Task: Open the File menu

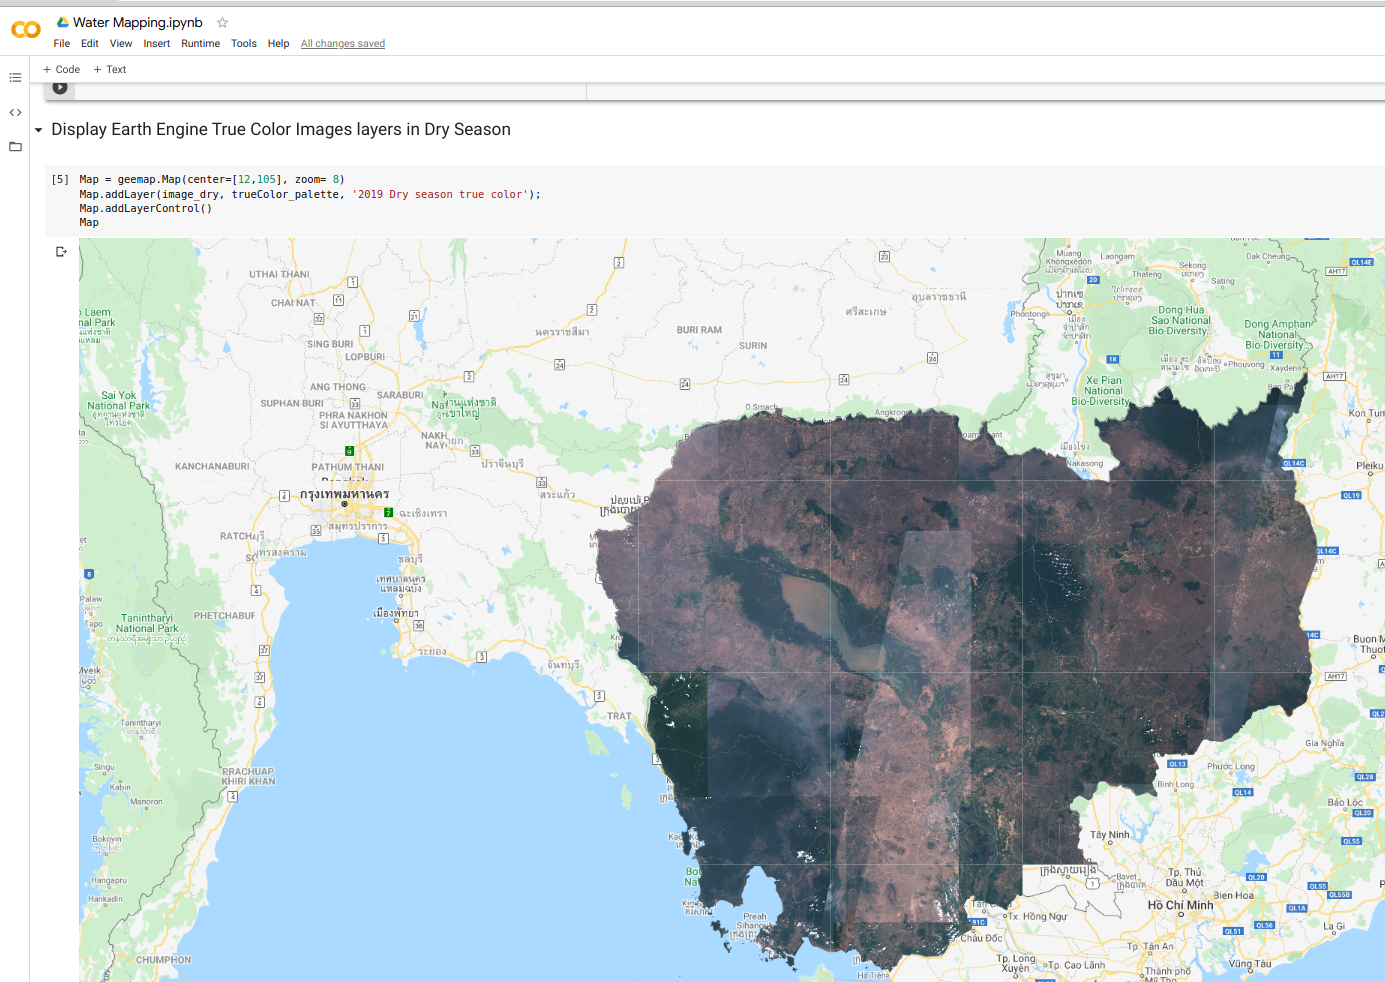Action: click(61, 43)
